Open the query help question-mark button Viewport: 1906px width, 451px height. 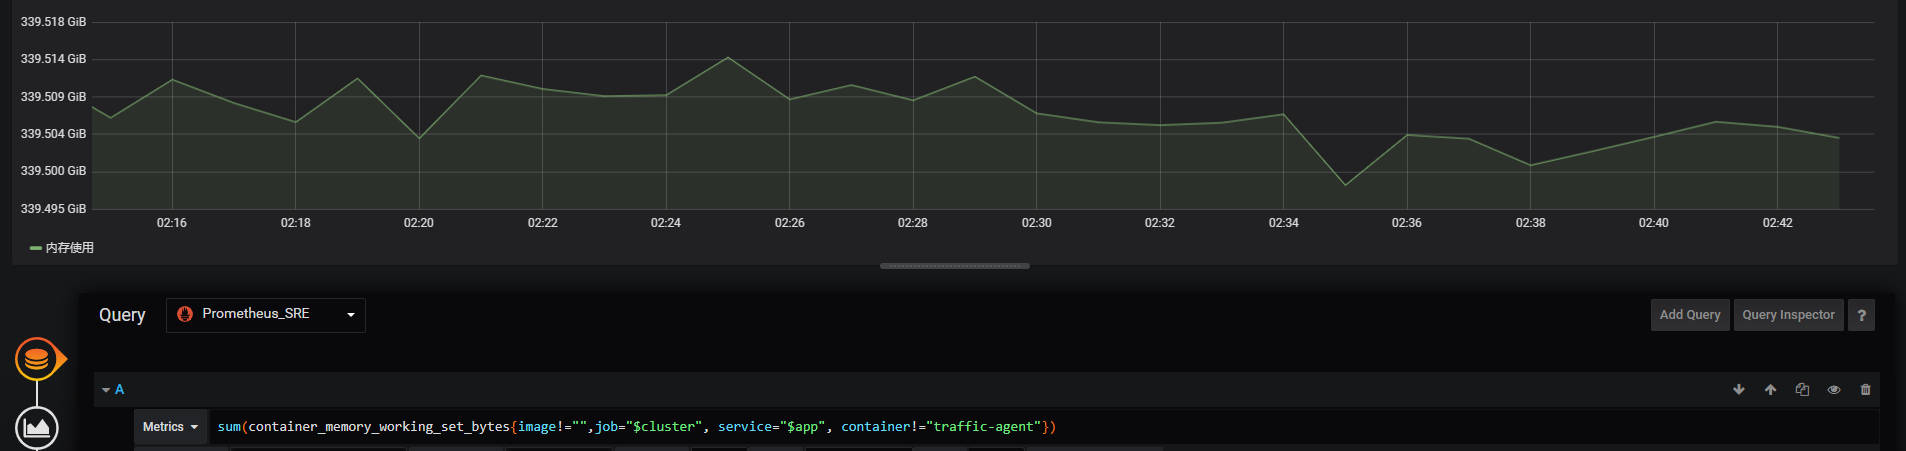[x=1861, y=315]
